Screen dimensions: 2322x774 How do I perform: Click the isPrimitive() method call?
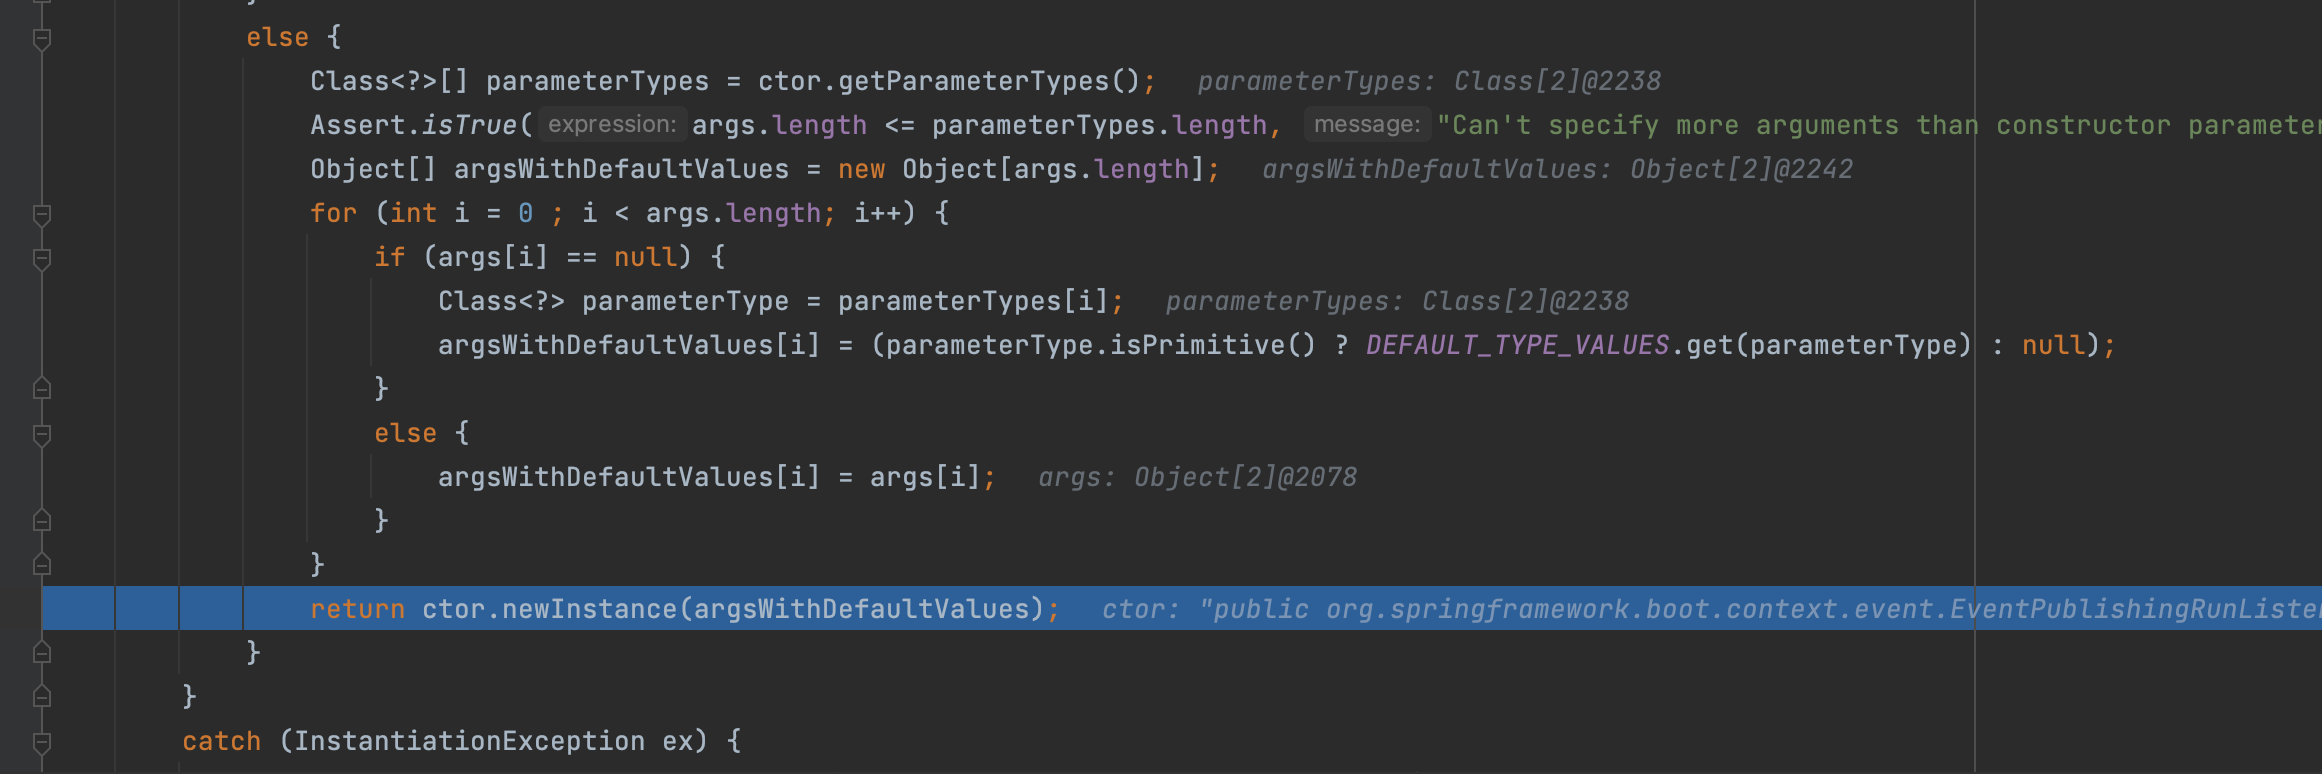(x=1212, y=345)
